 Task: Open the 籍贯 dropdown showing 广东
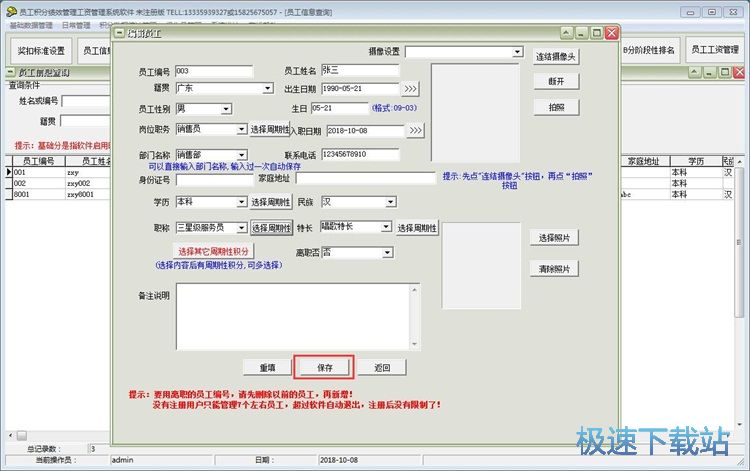268,88
